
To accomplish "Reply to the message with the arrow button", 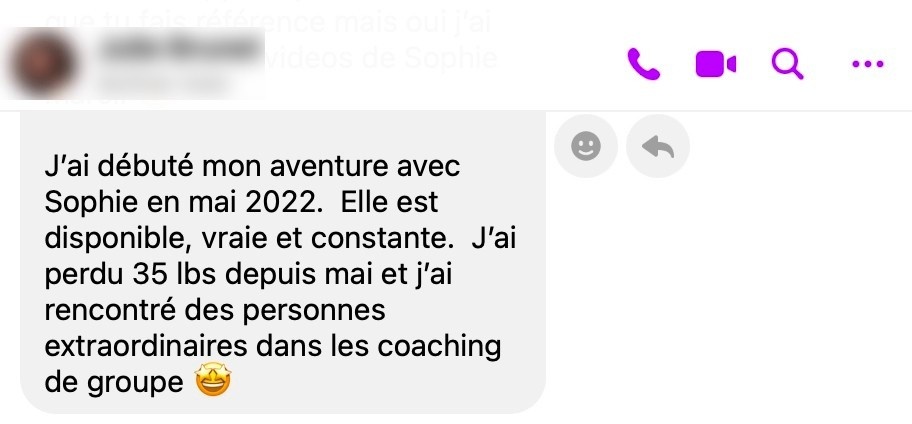I will pos(658,146).
